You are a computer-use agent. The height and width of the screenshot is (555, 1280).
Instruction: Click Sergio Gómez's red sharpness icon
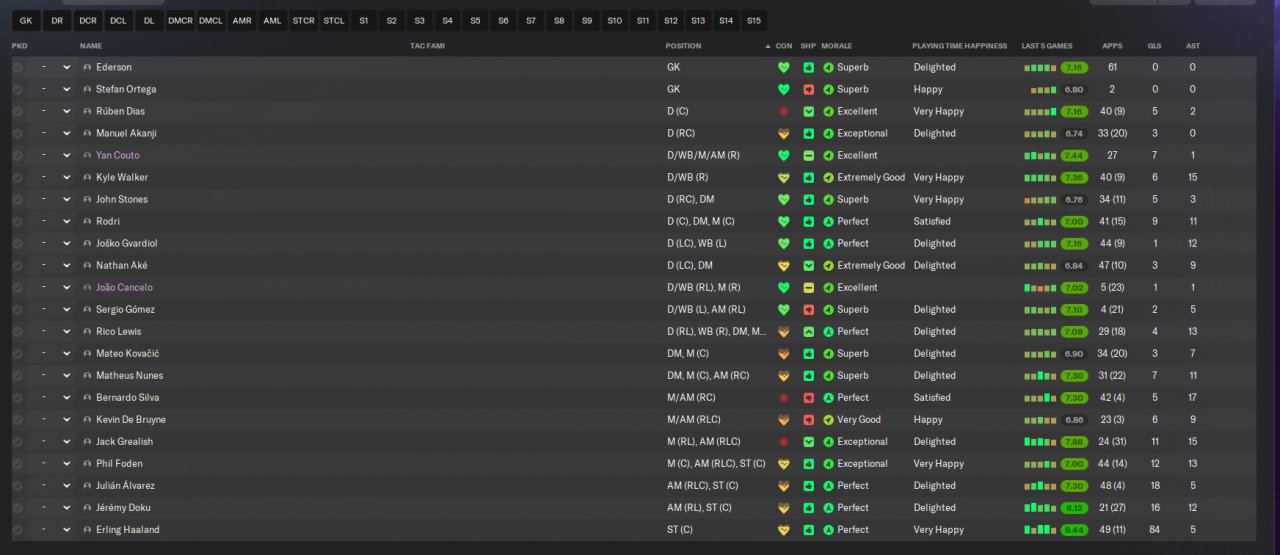808,309
